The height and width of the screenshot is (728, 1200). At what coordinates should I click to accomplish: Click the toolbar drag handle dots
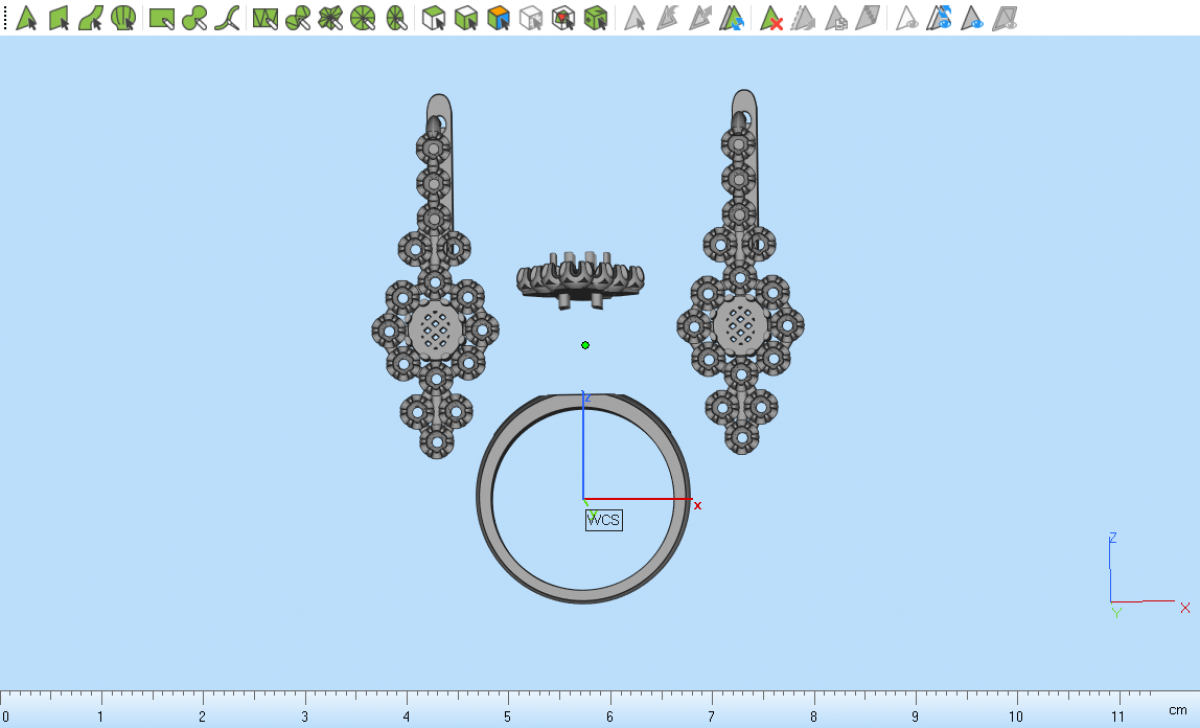[5, 17]
